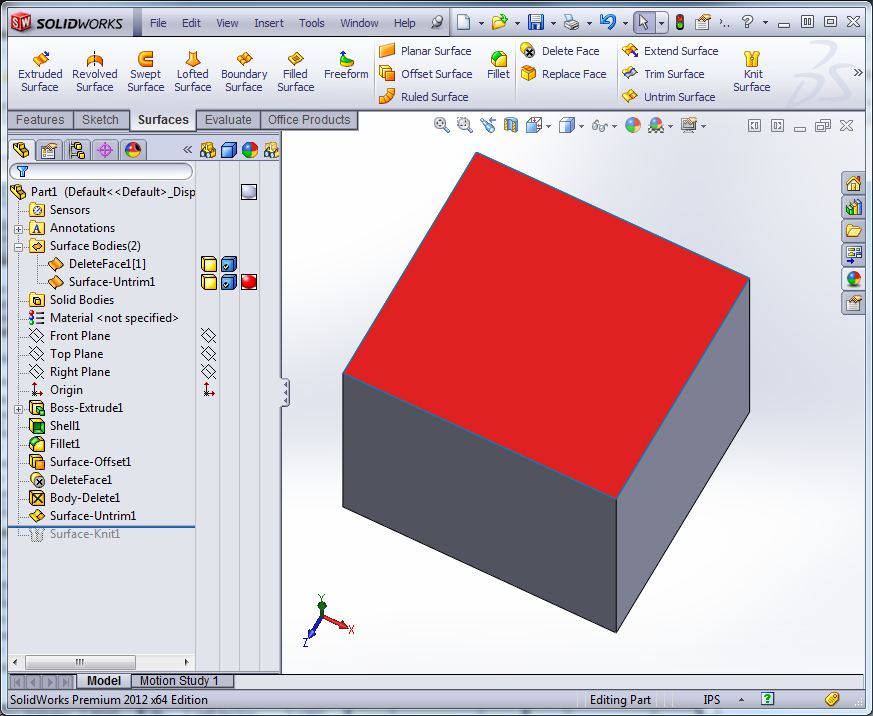Activate the Knit Surface command
The image size is (873, 716).
tap(752, 71)
